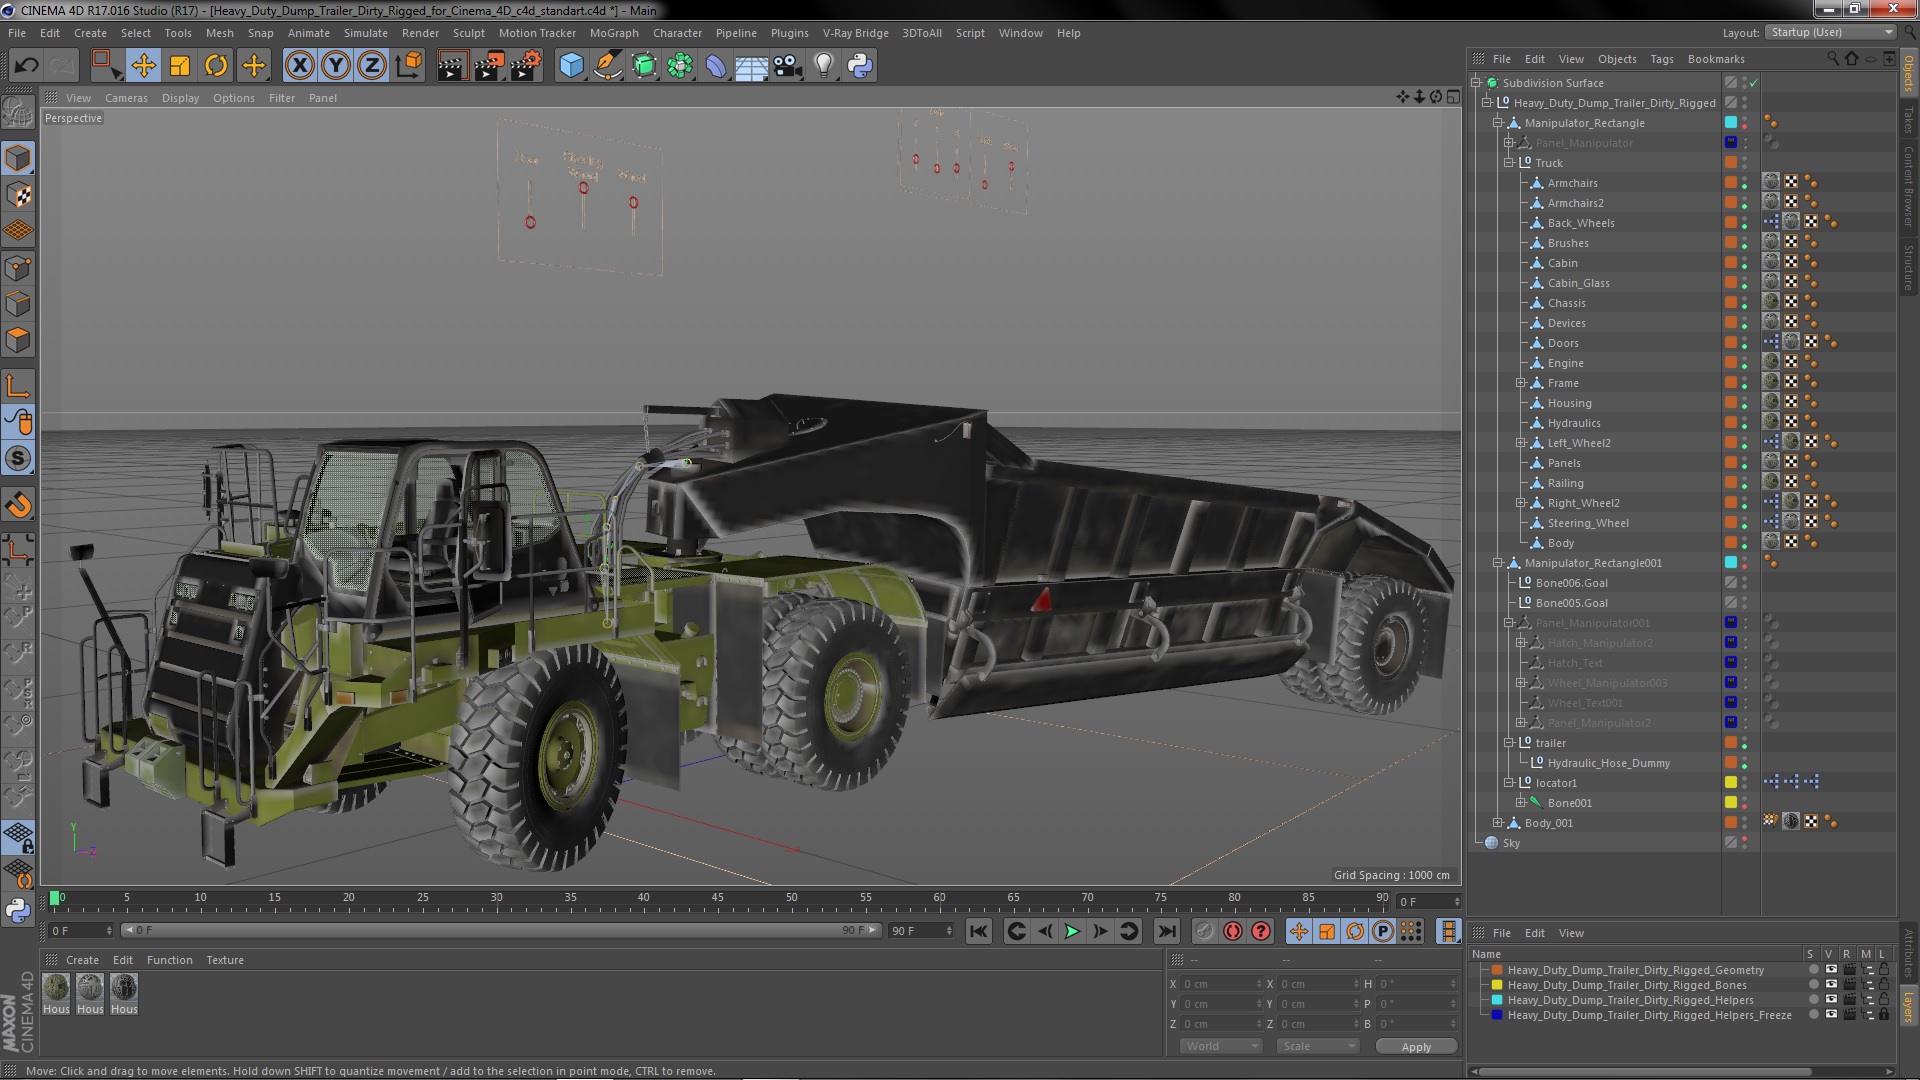This screenshot has width=1920, height=1080.
Task: Apply the coordinate values
Action: [1416, 1047]
